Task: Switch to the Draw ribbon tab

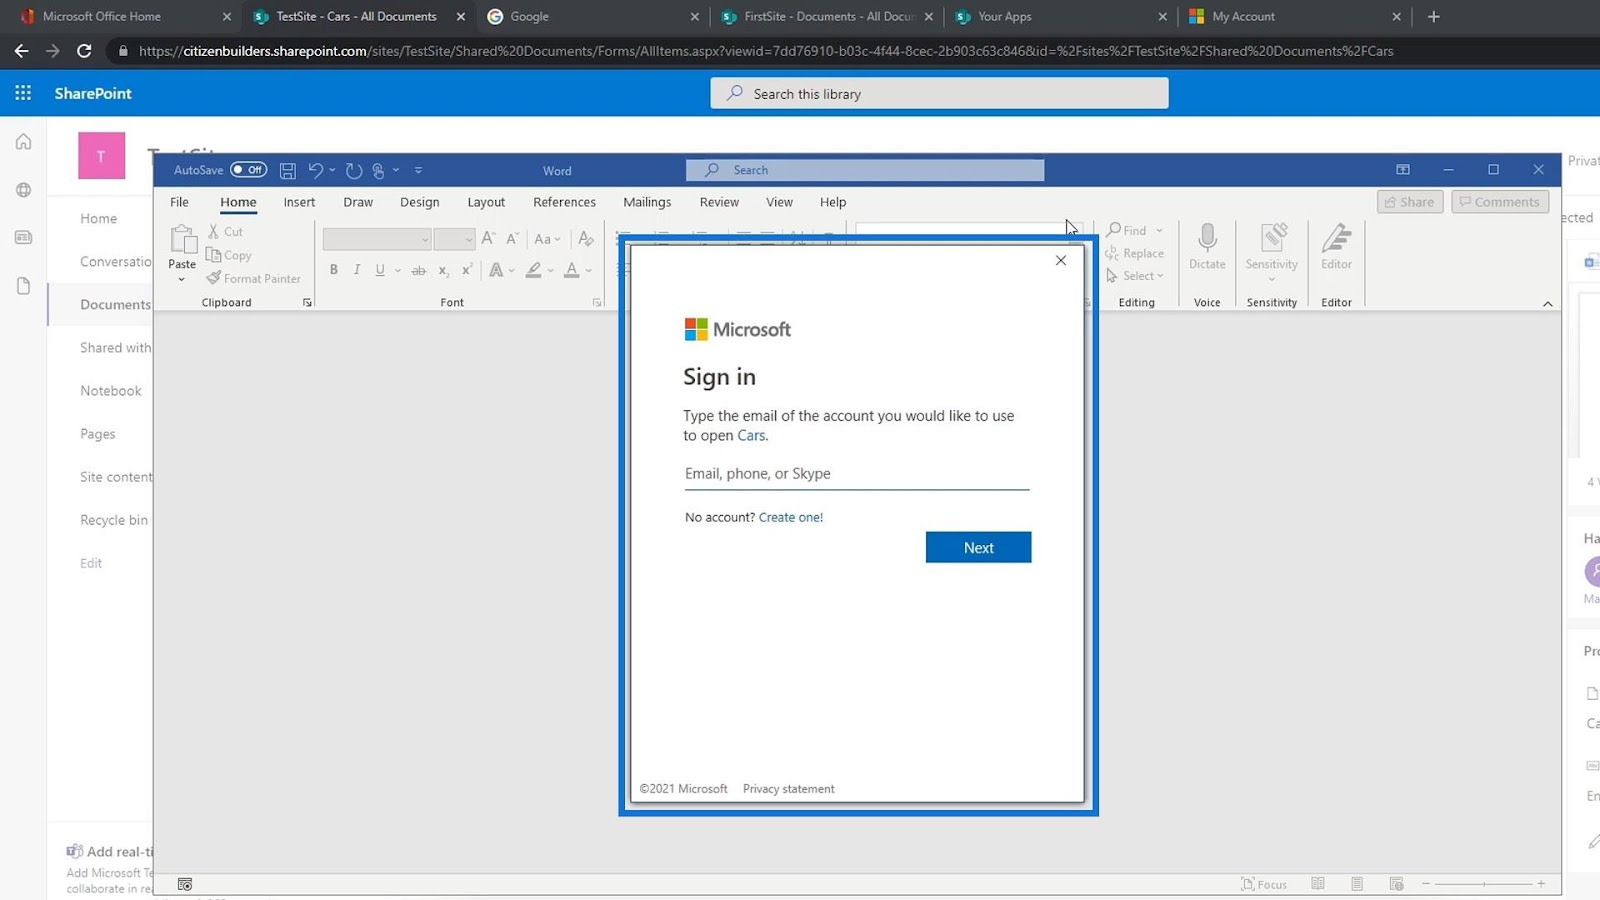Action: pyautogui.click(x=358, y=202)
